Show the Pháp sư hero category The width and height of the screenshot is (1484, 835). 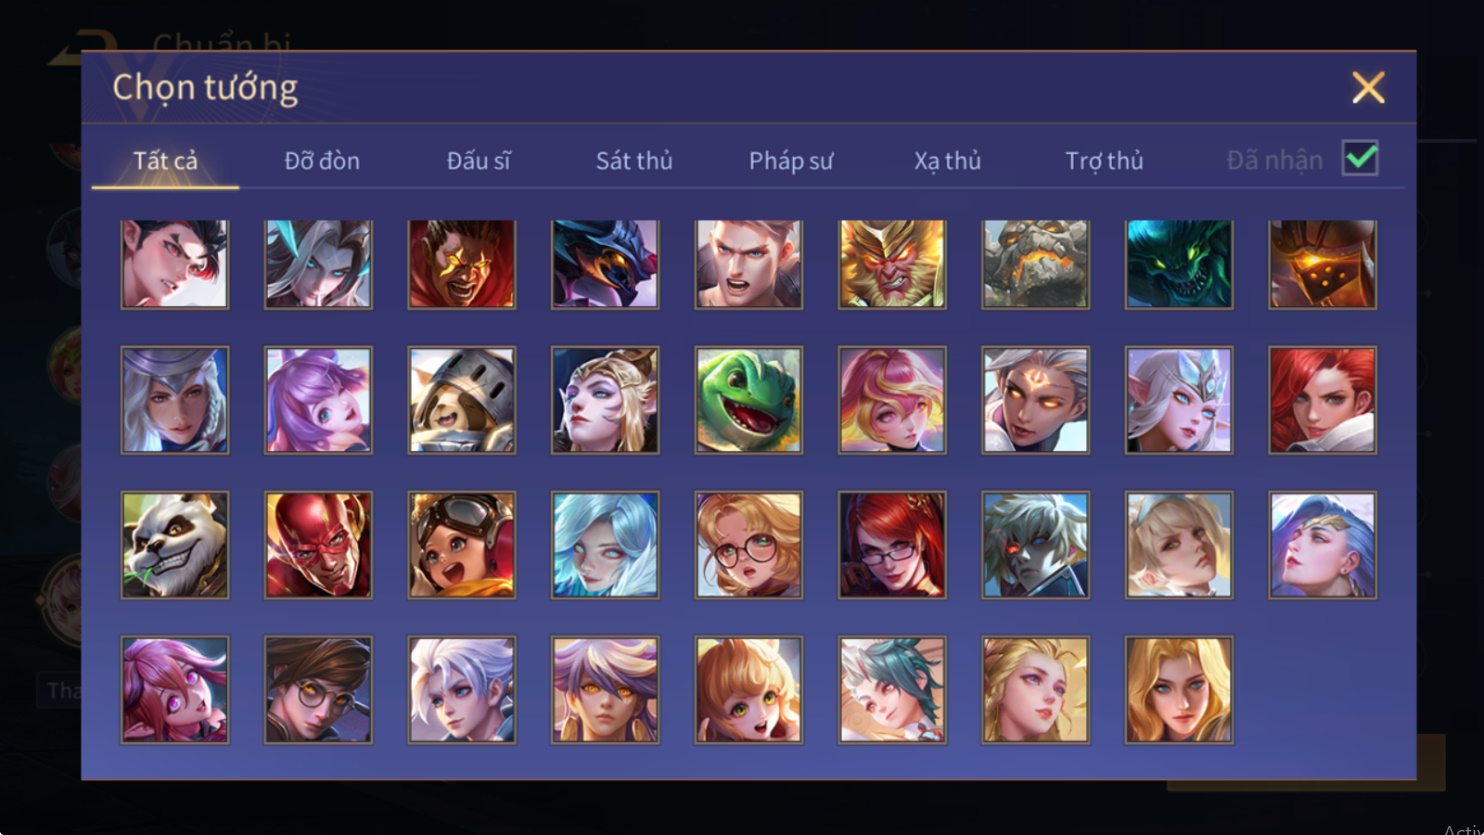791,160
